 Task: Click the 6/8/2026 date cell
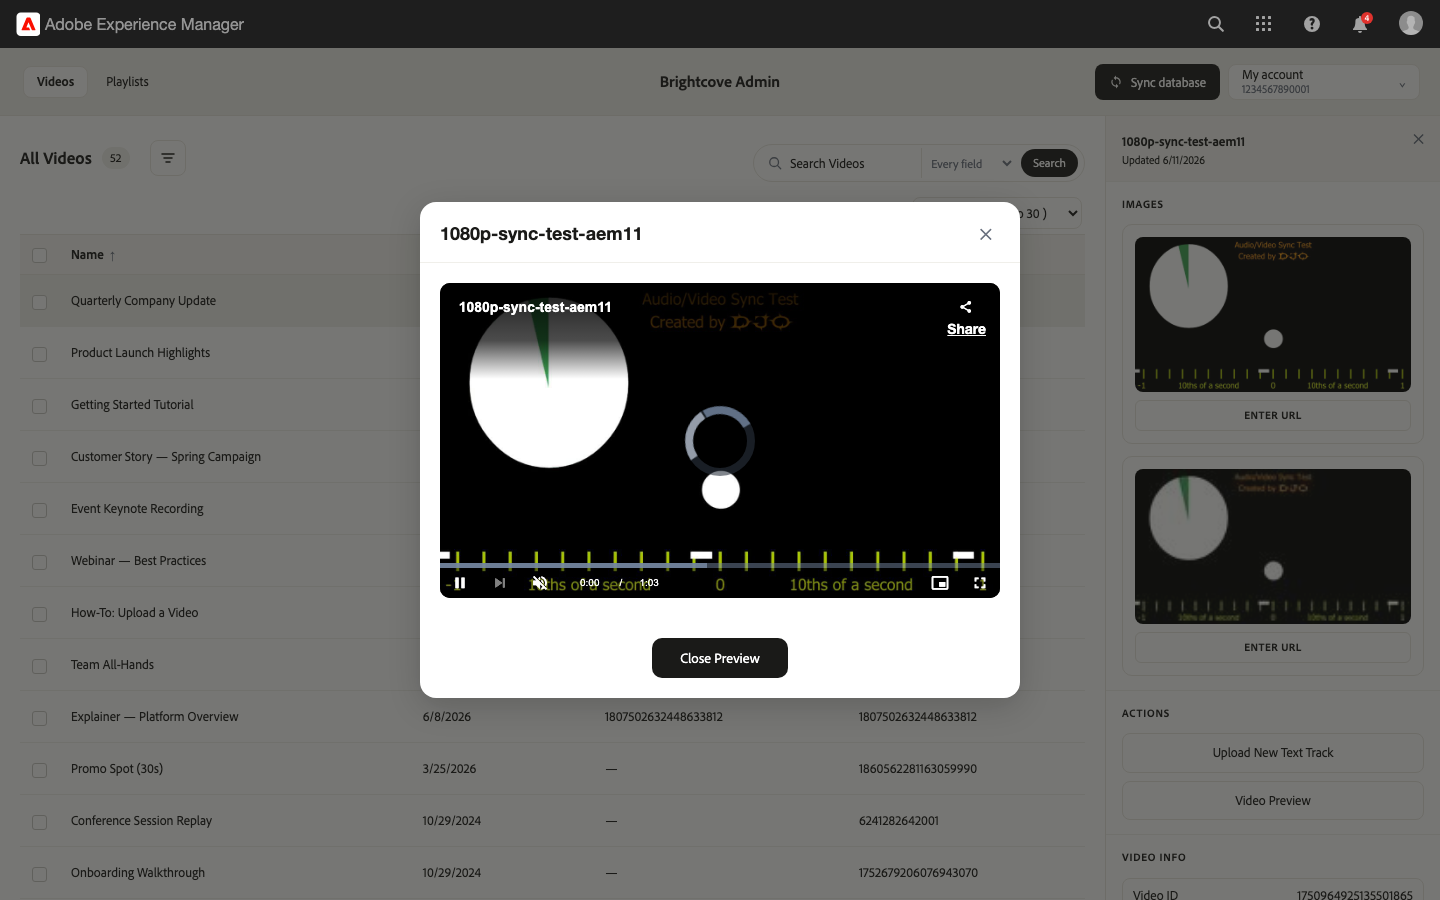pyautogui.click(x=446, y=717)
